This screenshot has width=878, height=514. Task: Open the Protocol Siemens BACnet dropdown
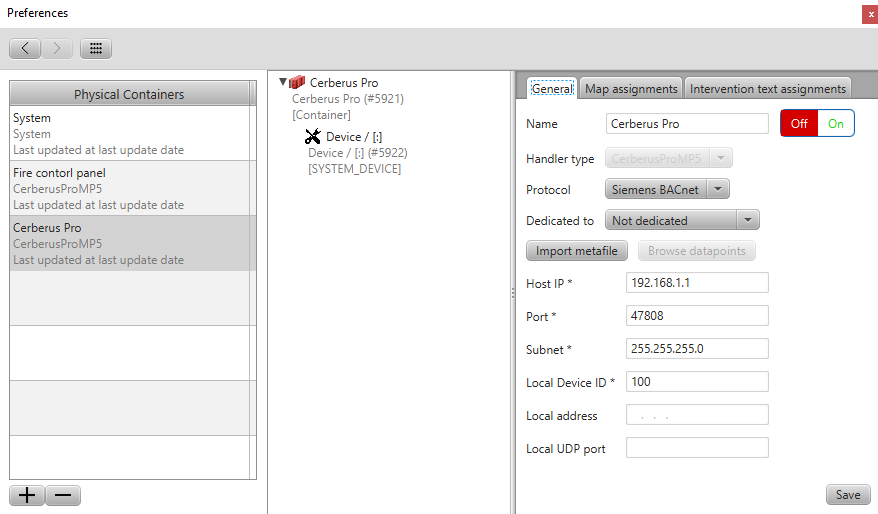tap(667, 189)
